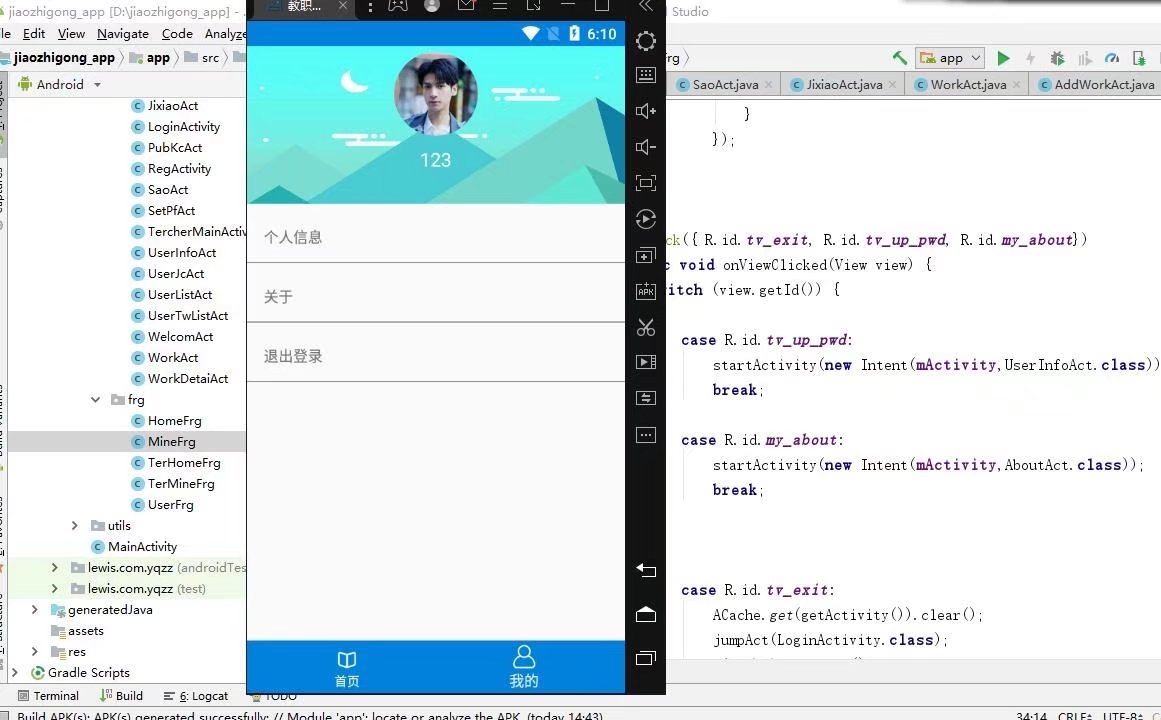Start debugging with the bug icon
1161x720 pixels.
tap(1058, 57)
